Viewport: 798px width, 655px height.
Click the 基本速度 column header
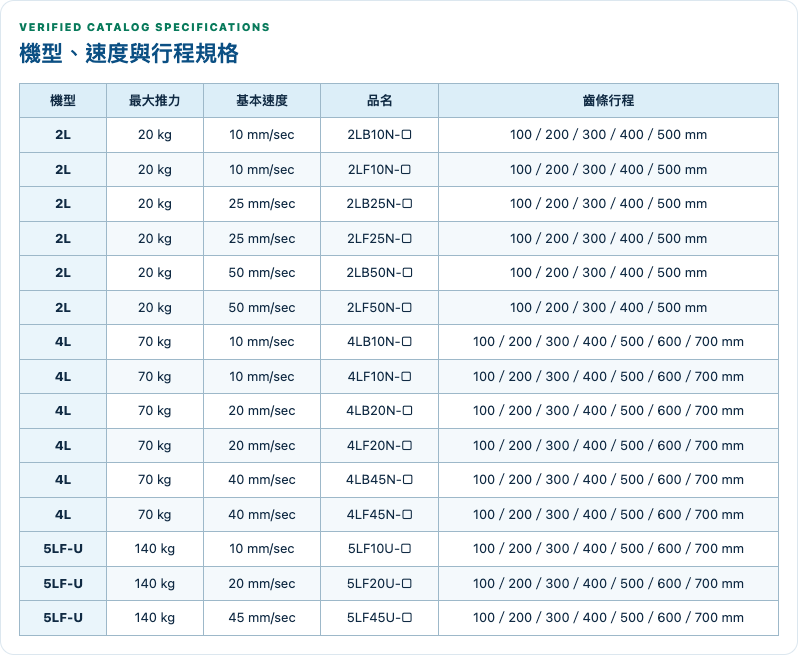click(x=262, y=101)
